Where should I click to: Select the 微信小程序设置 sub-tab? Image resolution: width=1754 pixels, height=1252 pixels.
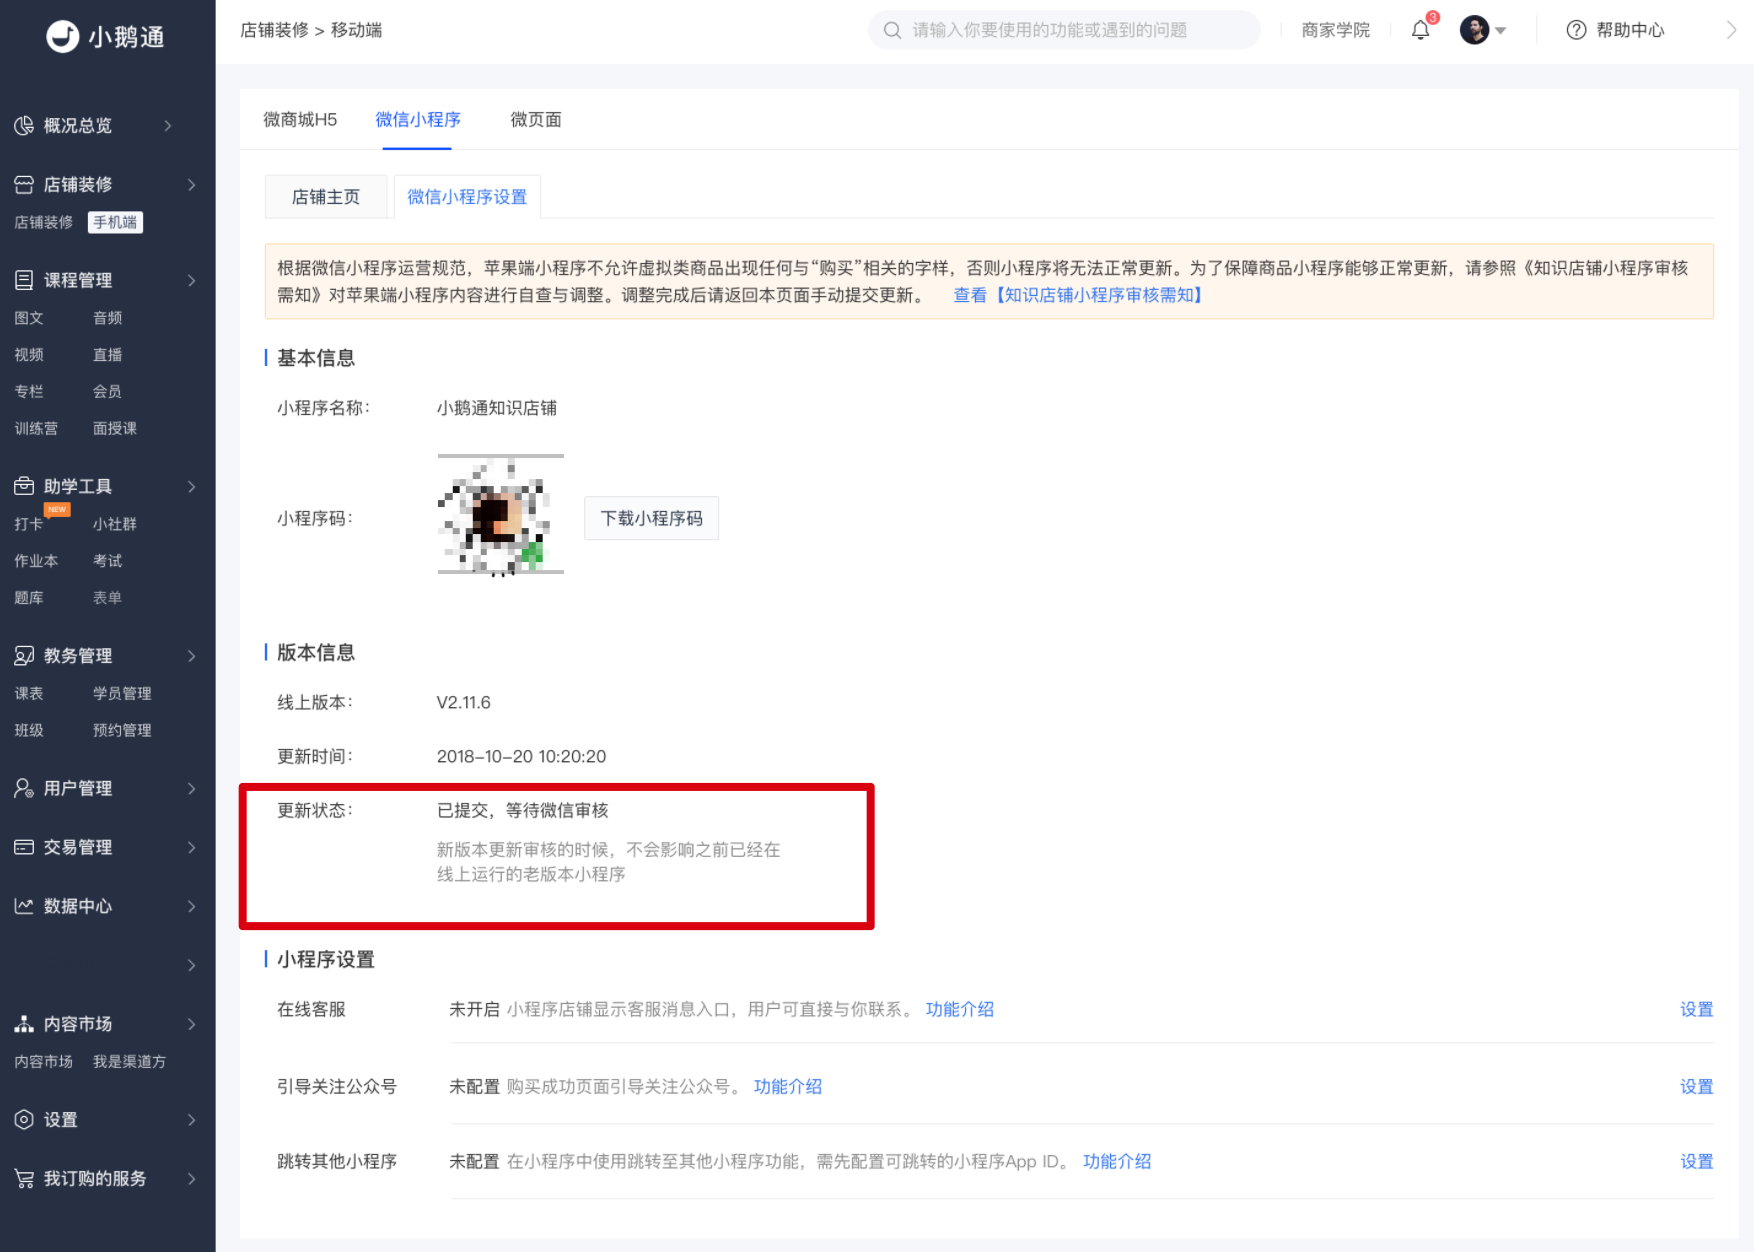click(x=467, y=197)
